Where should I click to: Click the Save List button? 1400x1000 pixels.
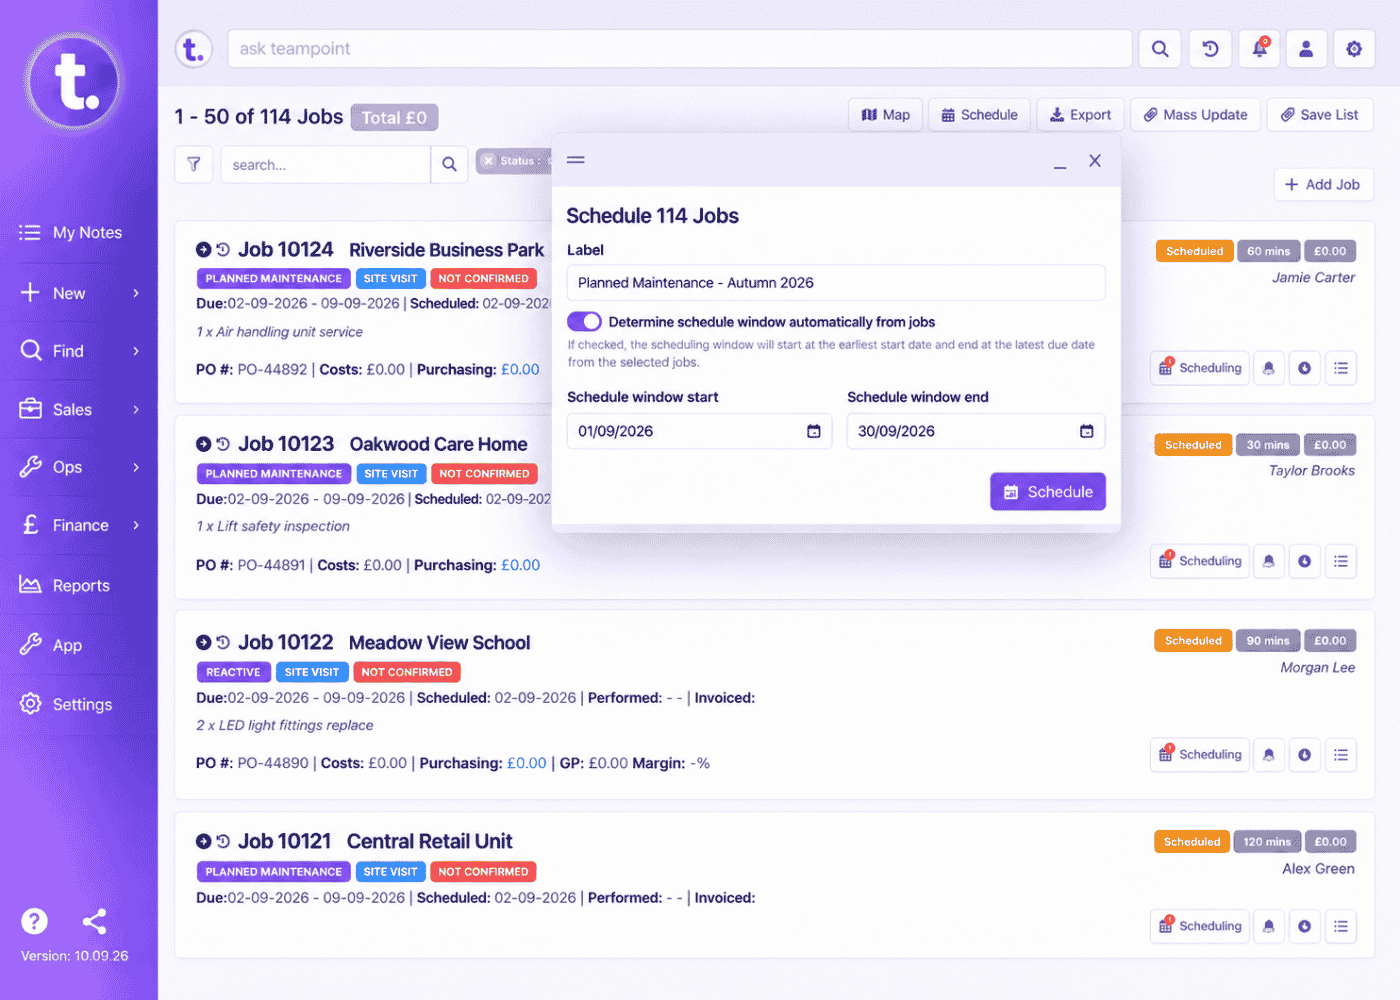(x=1320, y=115)
